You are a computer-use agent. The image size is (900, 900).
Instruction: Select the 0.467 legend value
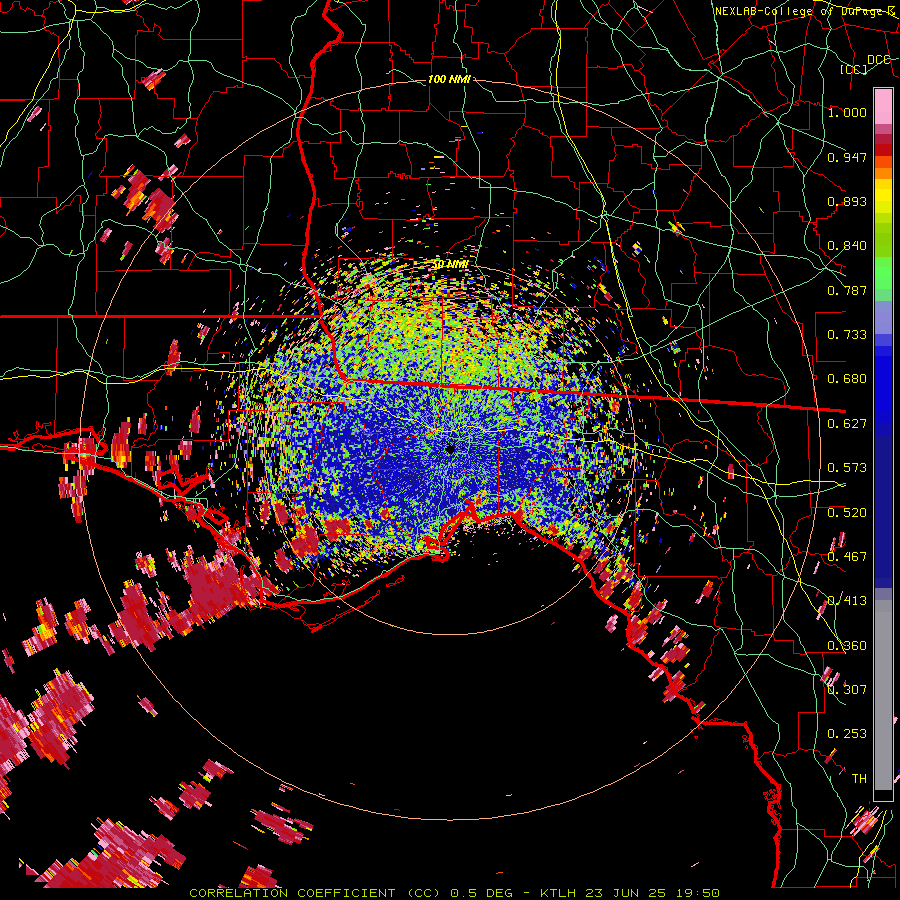[x=847, y=557]
